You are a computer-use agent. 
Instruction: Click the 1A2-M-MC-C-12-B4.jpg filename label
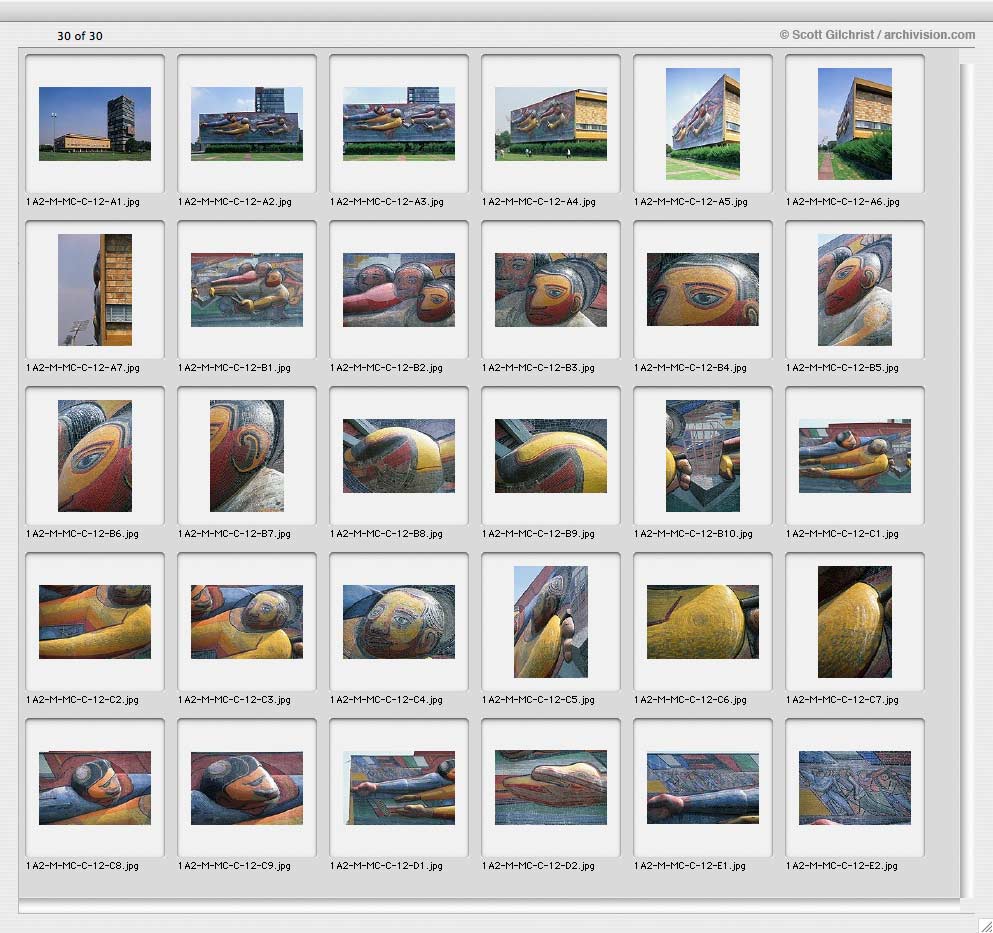click(690, 368)
